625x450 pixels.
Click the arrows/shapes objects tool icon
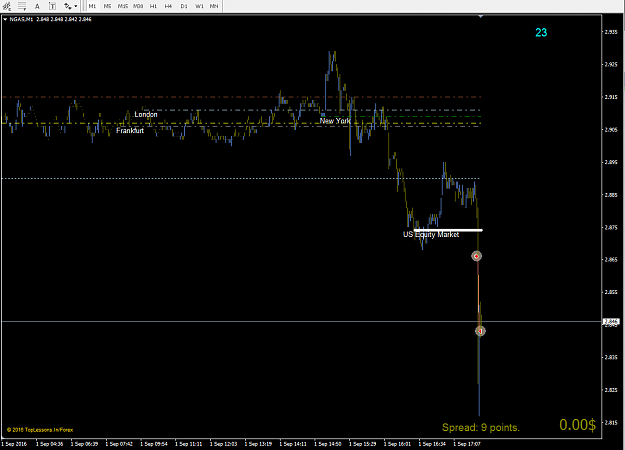pos(68,6)
